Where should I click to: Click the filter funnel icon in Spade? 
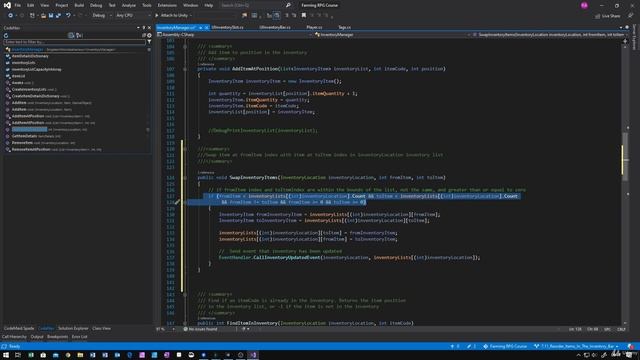(x=149, y=42)
